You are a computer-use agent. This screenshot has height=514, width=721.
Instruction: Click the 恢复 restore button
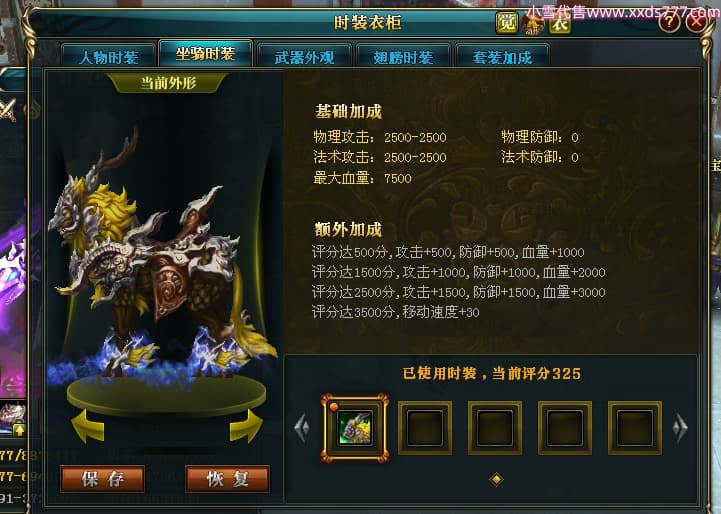coord(228,479)
